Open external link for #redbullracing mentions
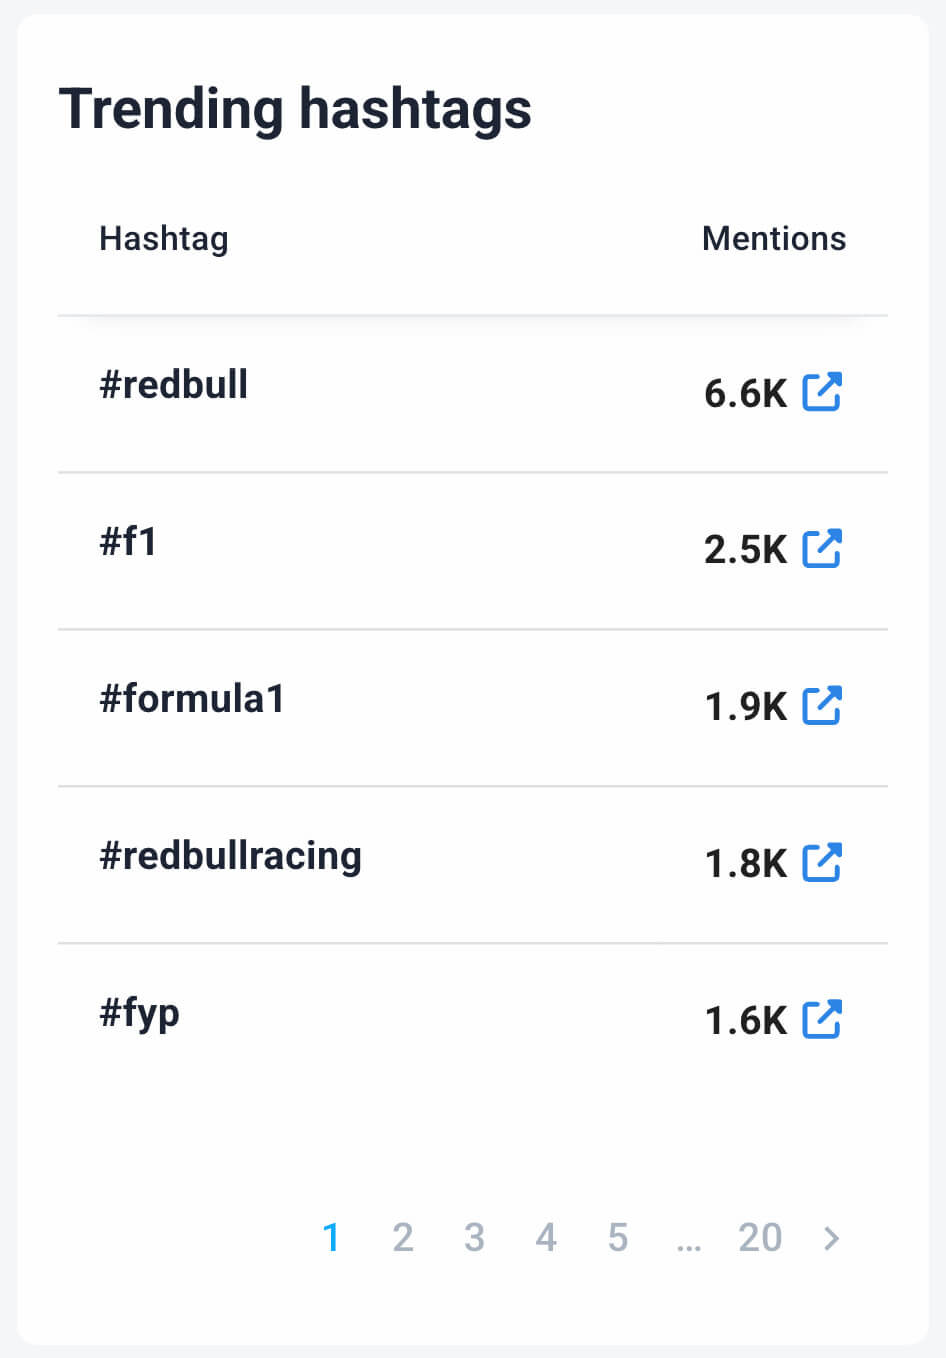 [x=822, y=862]
